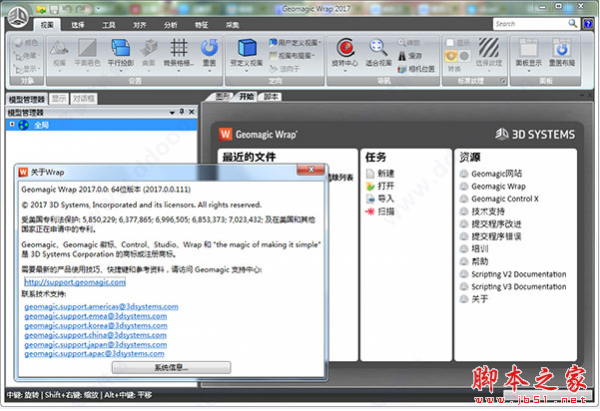Click the 导入 import task icon

(370, 199)
